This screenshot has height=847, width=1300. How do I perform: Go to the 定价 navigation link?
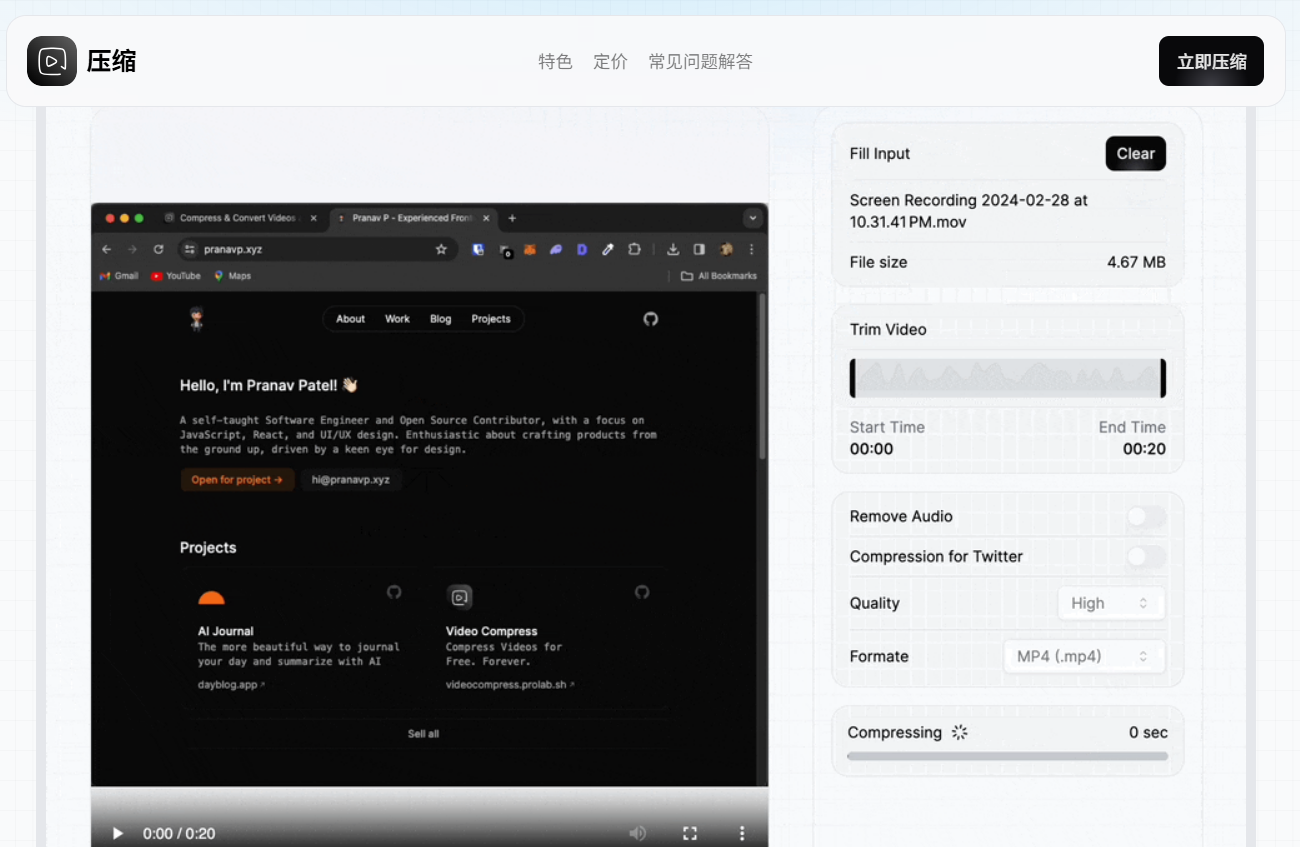pyautogui.click(x=610, y=62)
